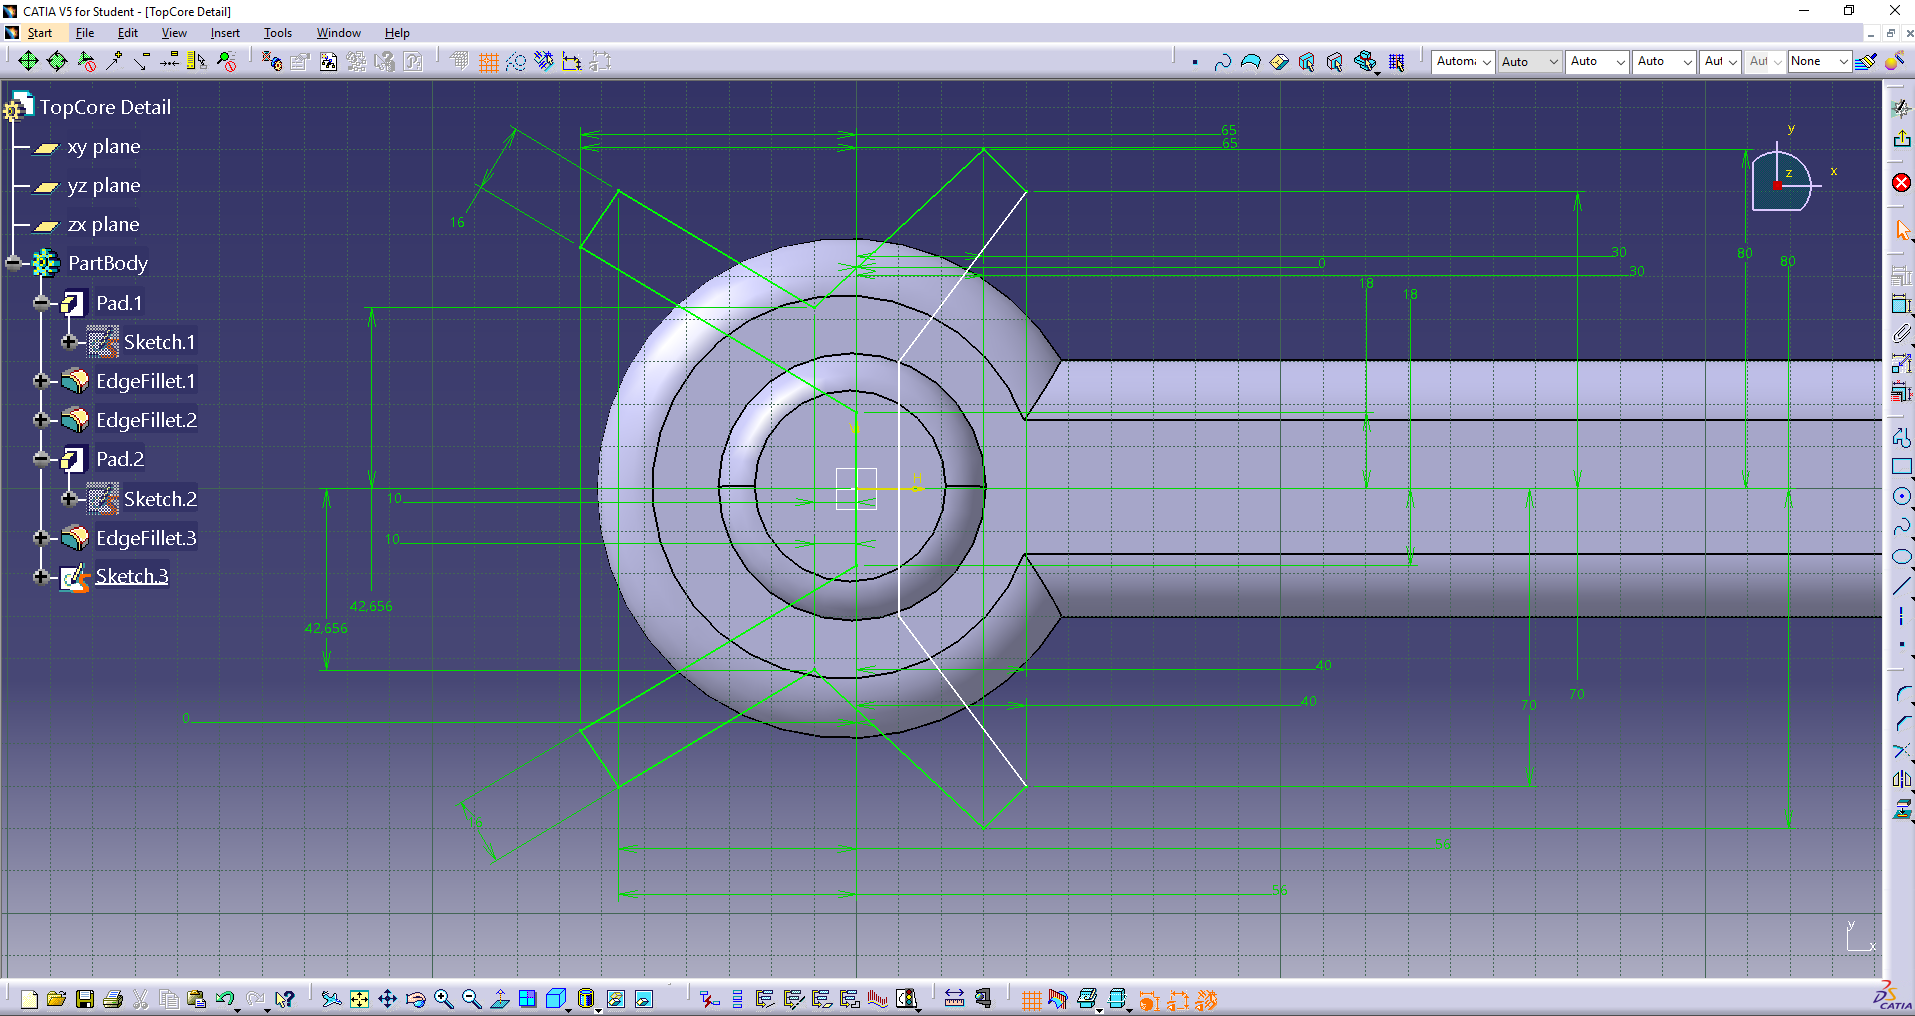Viewport: 1915px width, 1016px height.
Task: Click the Exit workbench icon
Action: 1901,139
